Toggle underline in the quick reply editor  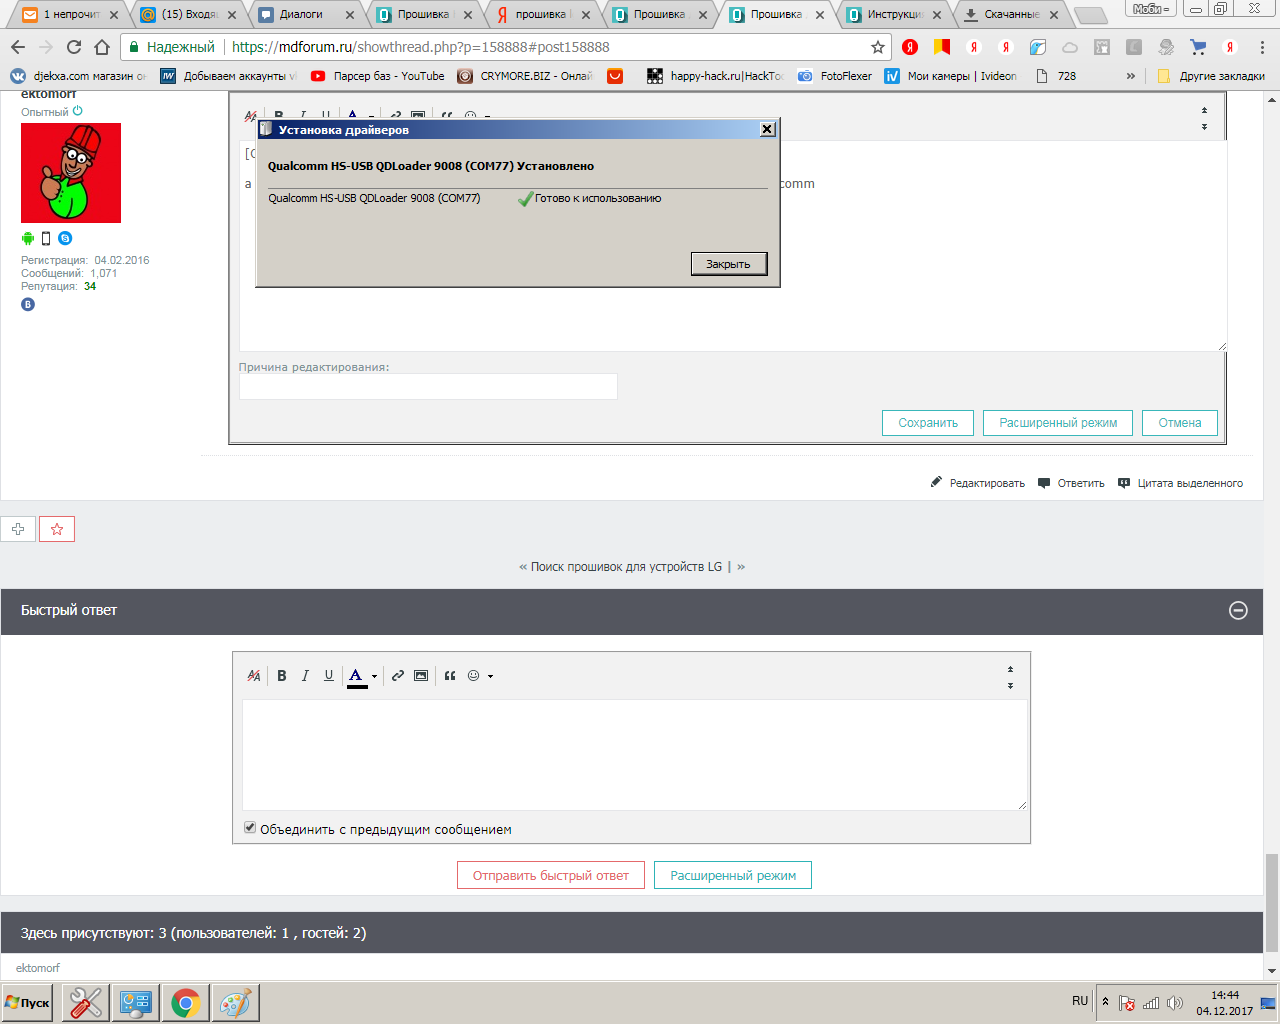328,676
